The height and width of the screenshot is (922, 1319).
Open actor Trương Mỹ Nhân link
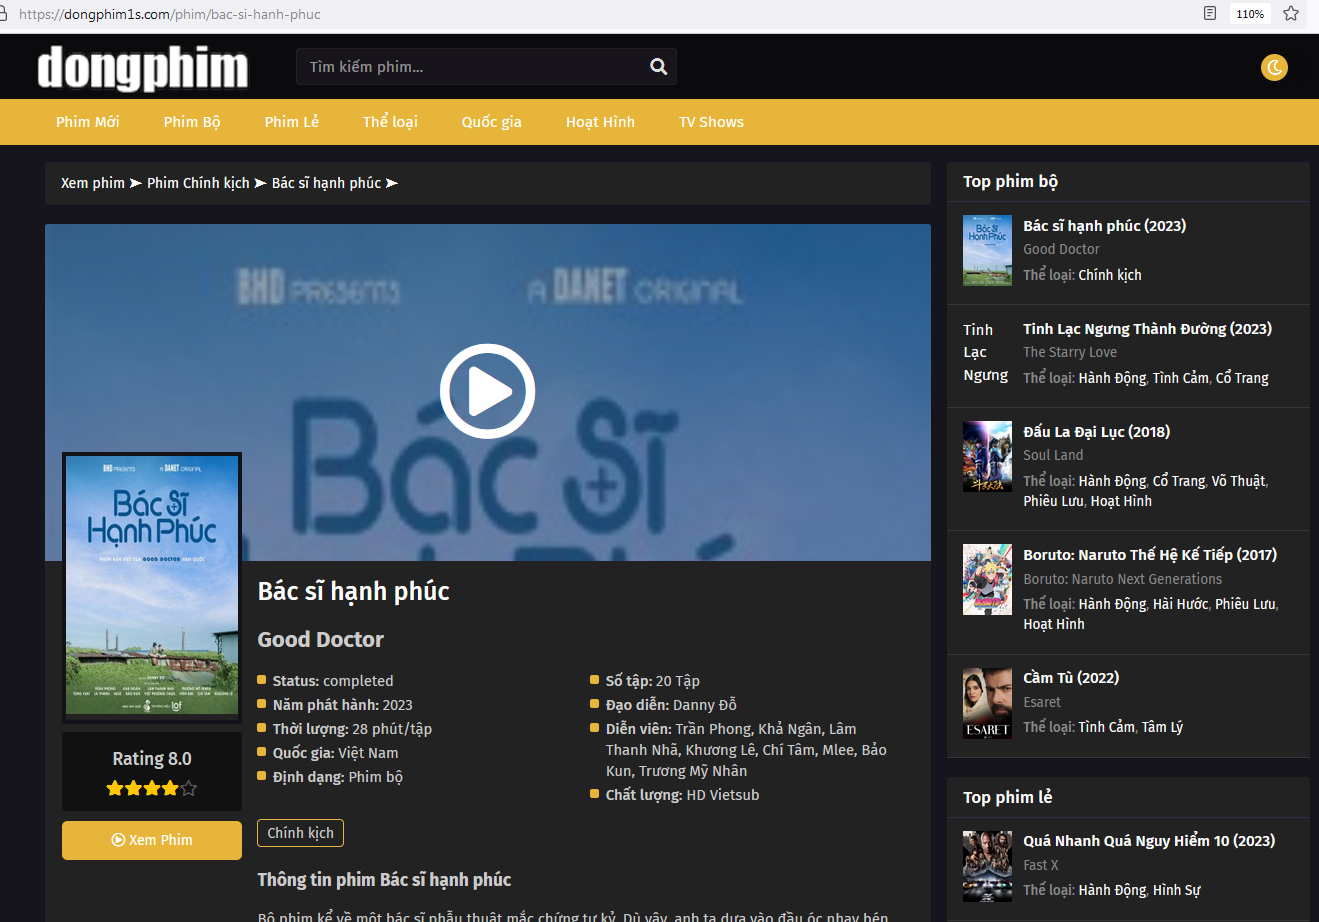693,771
